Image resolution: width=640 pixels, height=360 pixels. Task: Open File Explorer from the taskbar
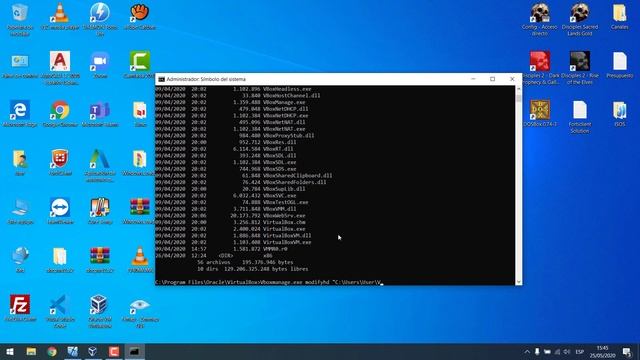(x=31, y=351)
